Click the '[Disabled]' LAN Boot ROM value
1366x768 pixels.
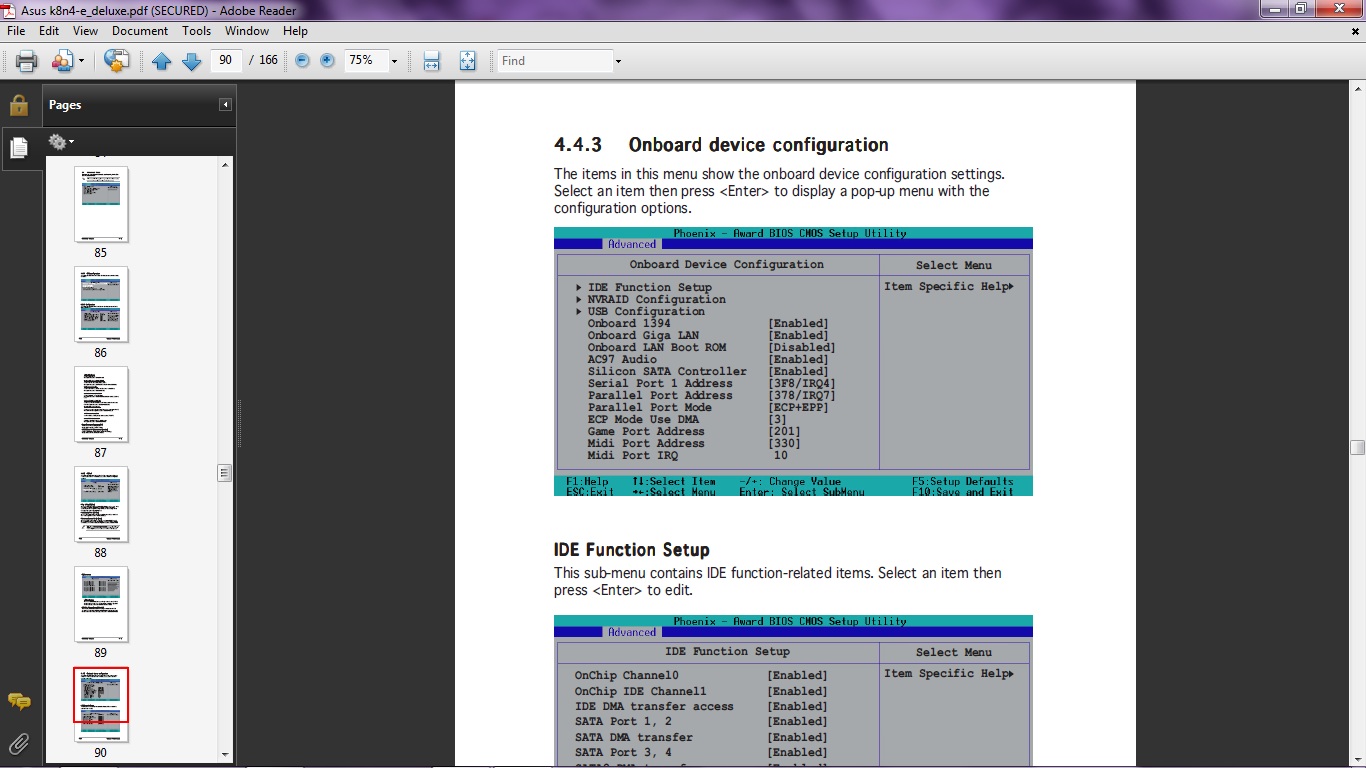pyautogui.click(x=801, y=347)
